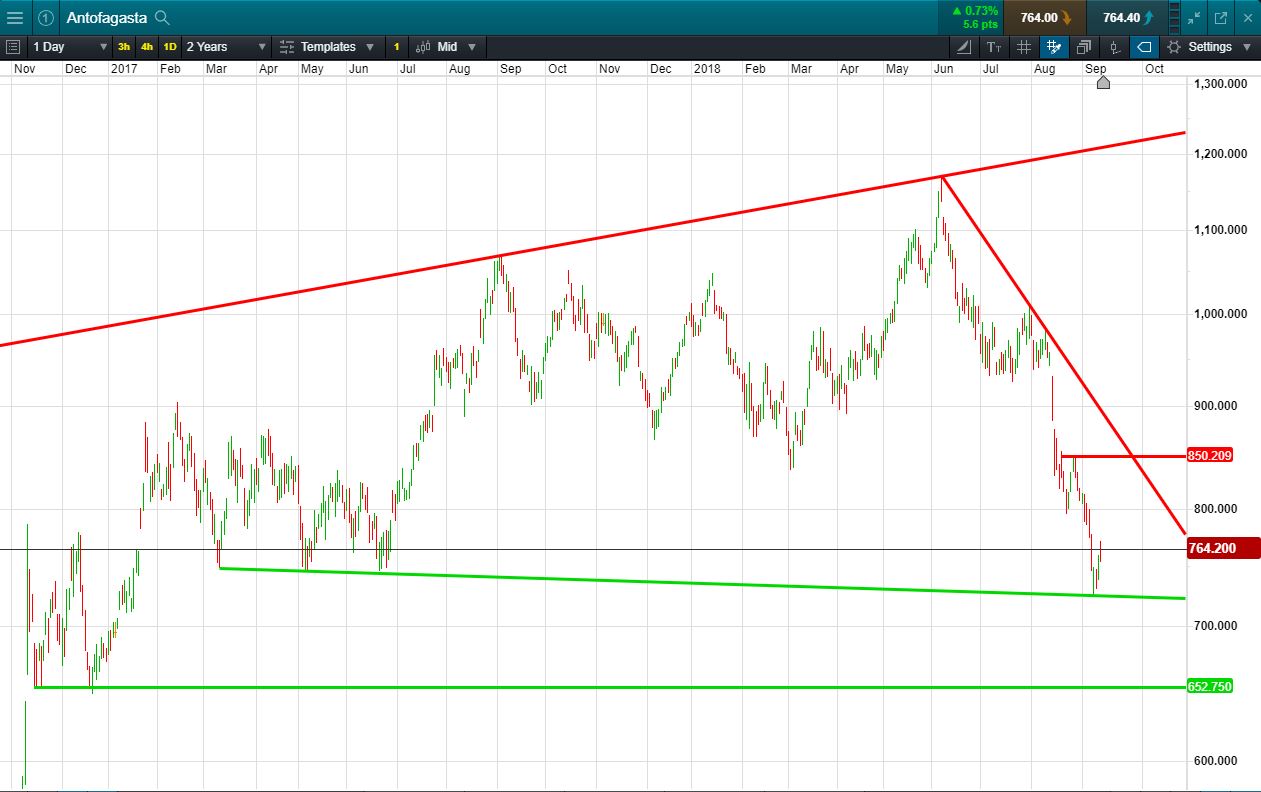The height and width of the screenshot is (792, 1261).
Task: Click the 2017 label on the time axis
Action: pos(124,69)
